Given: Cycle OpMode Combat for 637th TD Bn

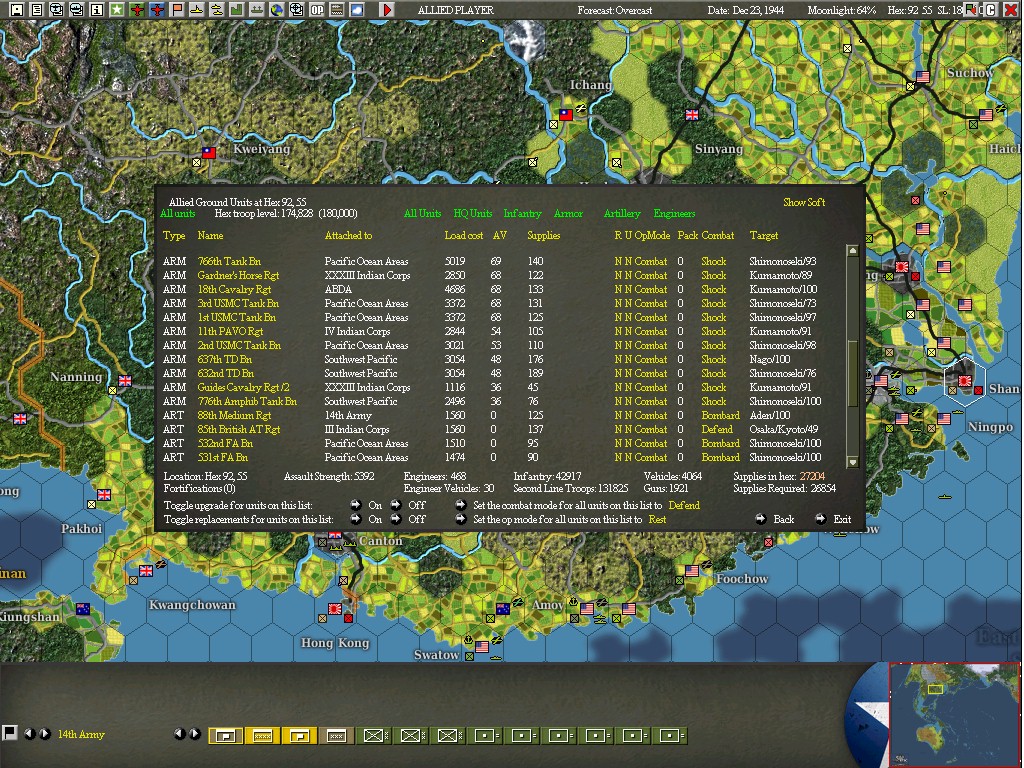Looking at the screenshot, I should [650, 359].
